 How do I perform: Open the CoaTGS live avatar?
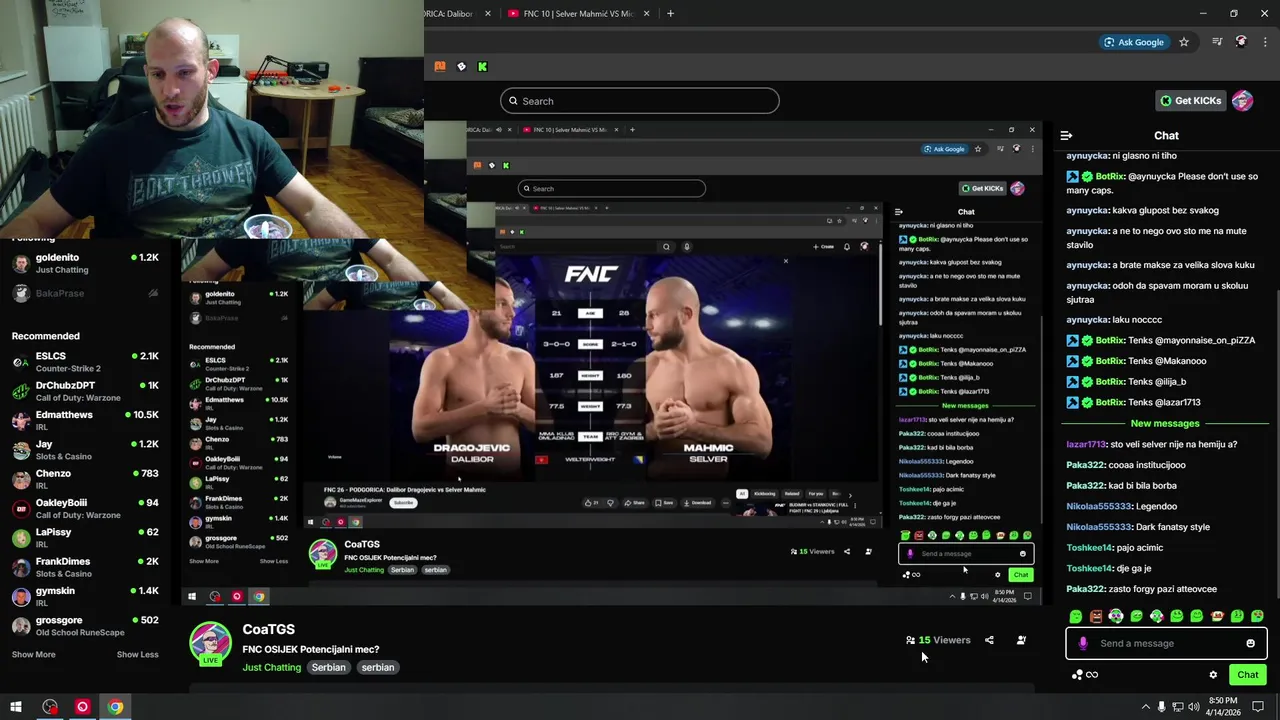click(x=210, y=643)
